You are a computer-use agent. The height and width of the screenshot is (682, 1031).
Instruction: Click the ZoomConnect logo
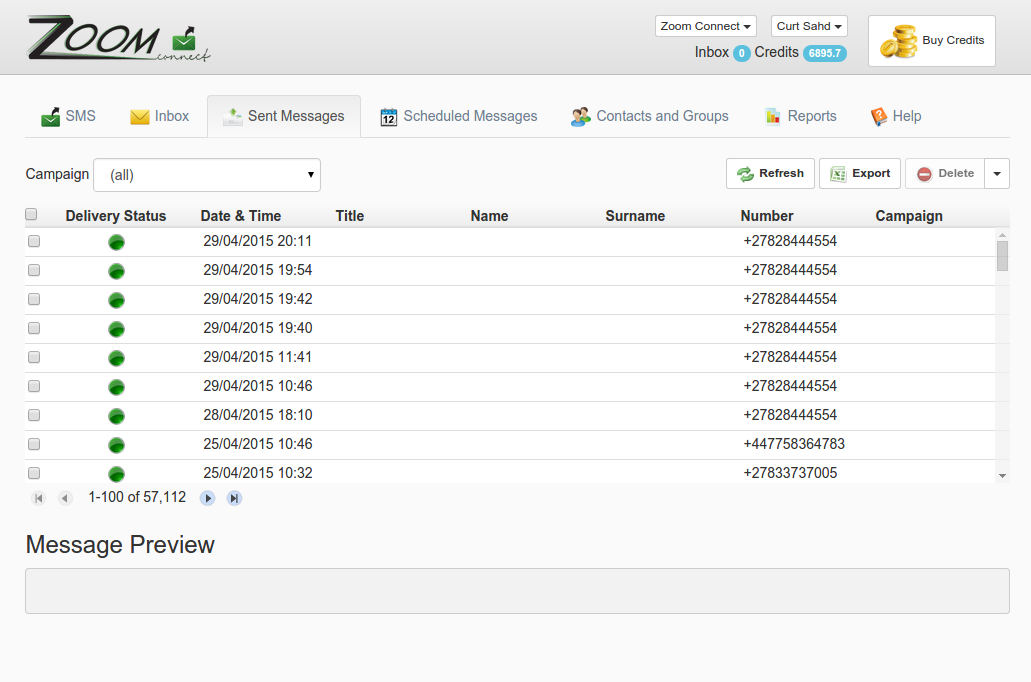[x=118, y=40]
